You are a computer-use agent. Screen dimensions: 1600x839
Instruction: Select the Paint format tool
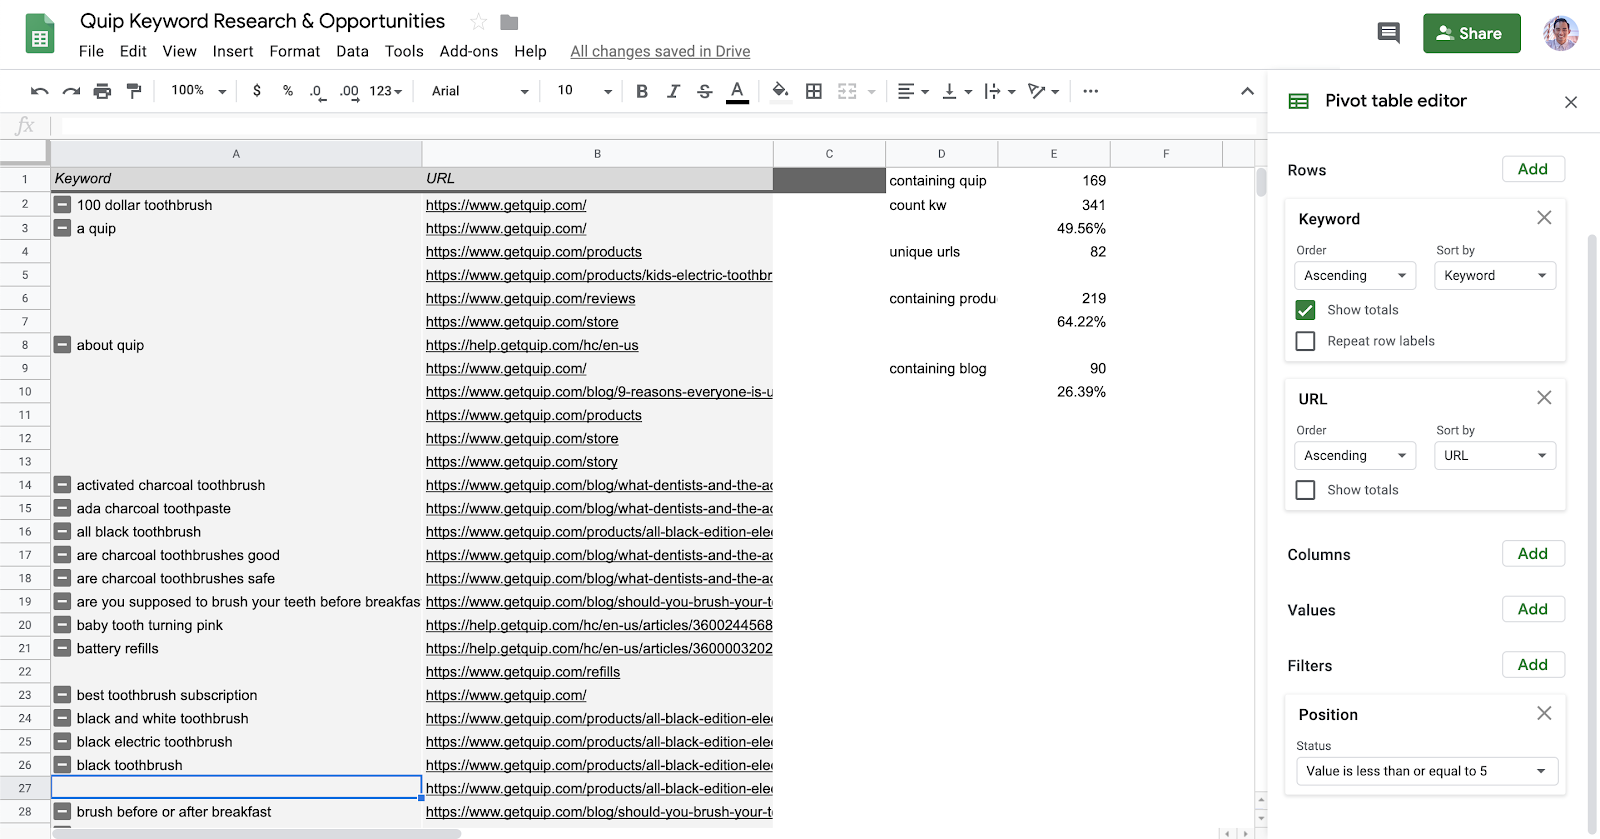(134, 91)
